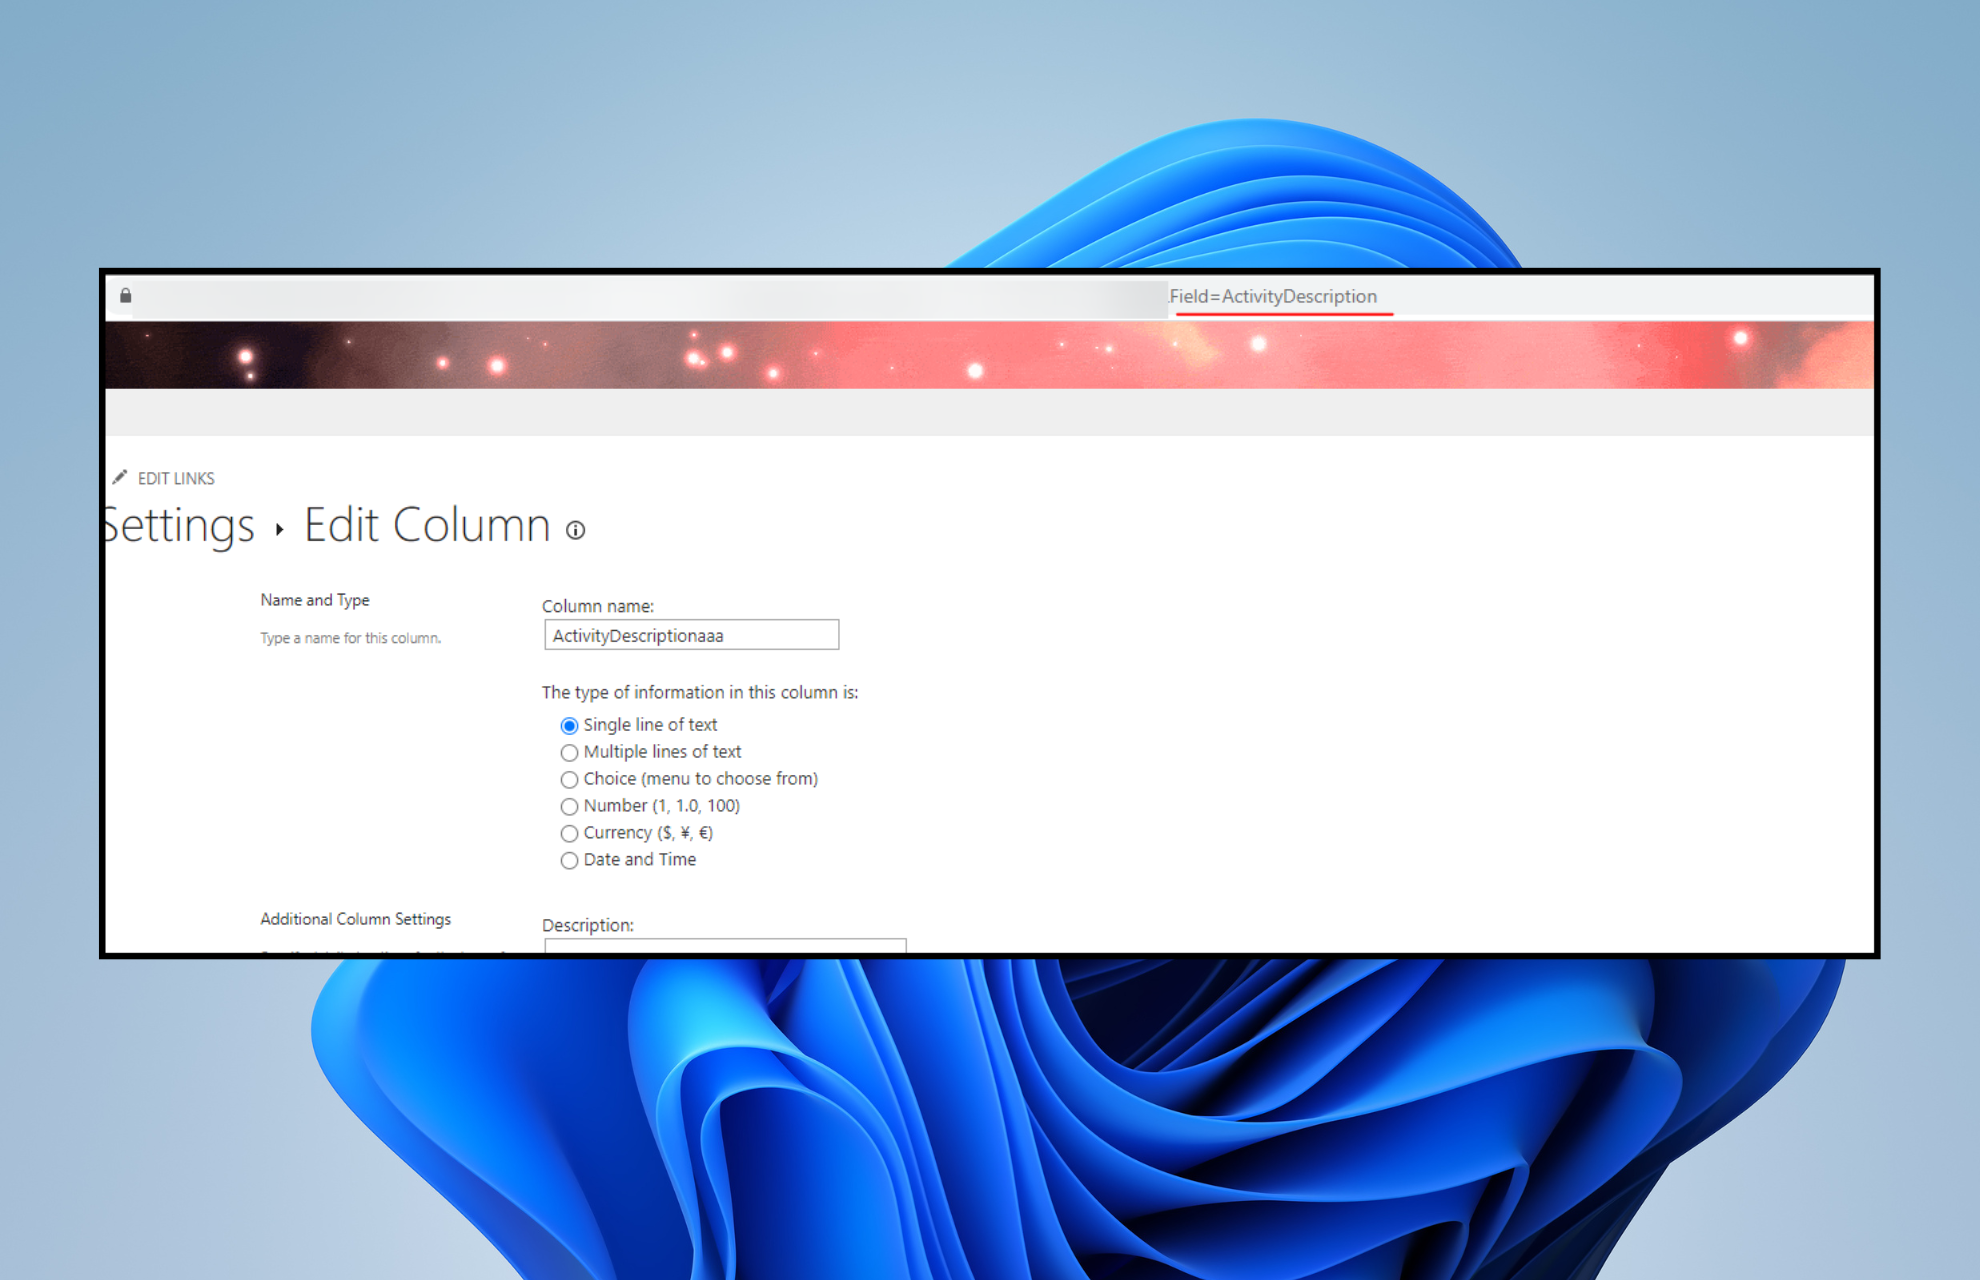
Task: Focus the Description text box
Action: tap(725, 945)
